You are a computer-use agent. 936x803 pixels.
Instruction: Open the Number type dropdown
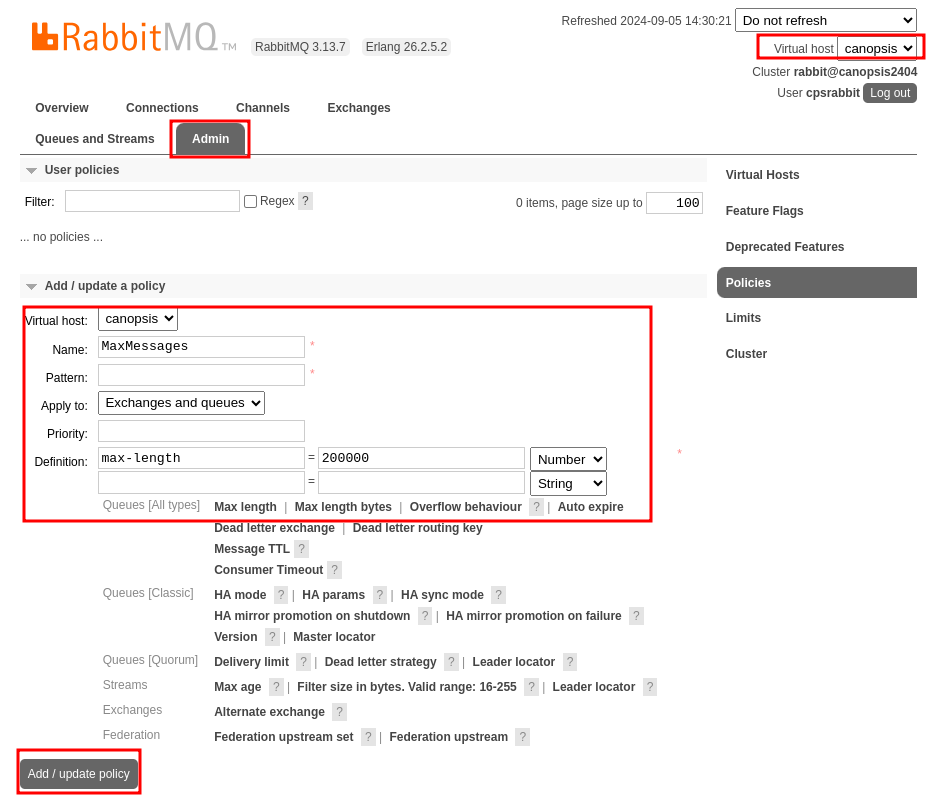tap(568, 459)
